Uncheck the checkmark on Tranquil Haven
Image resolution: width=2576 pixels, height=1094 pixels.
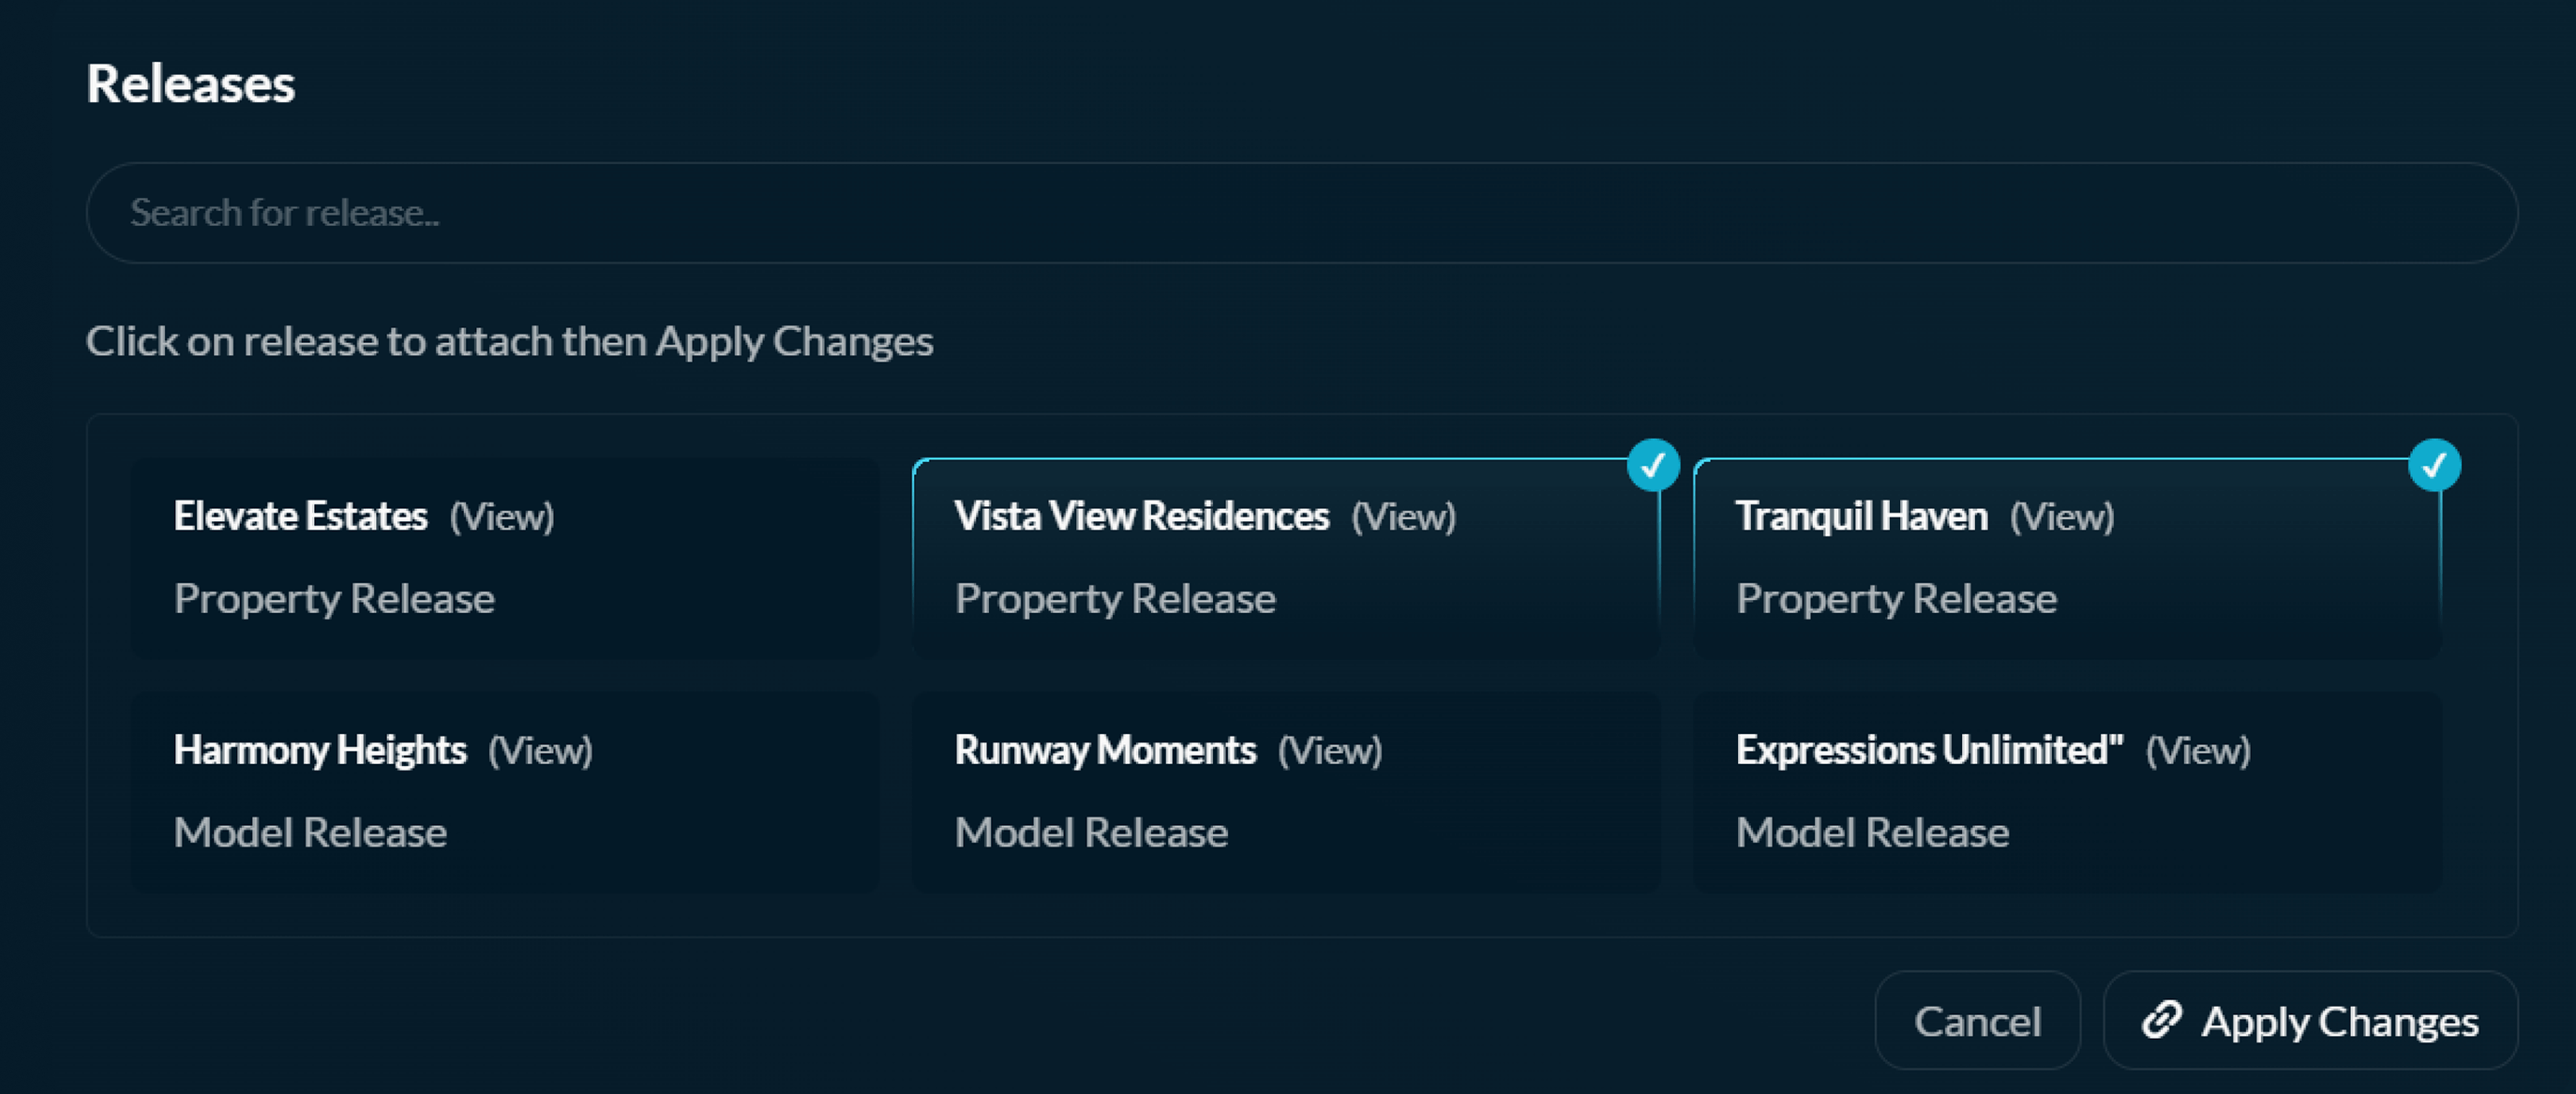[2433, 465]
